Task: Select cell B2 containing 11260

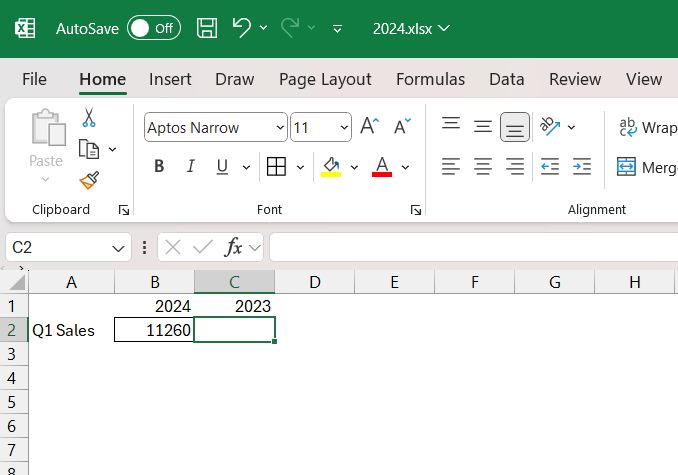Action: coord(154,330)
